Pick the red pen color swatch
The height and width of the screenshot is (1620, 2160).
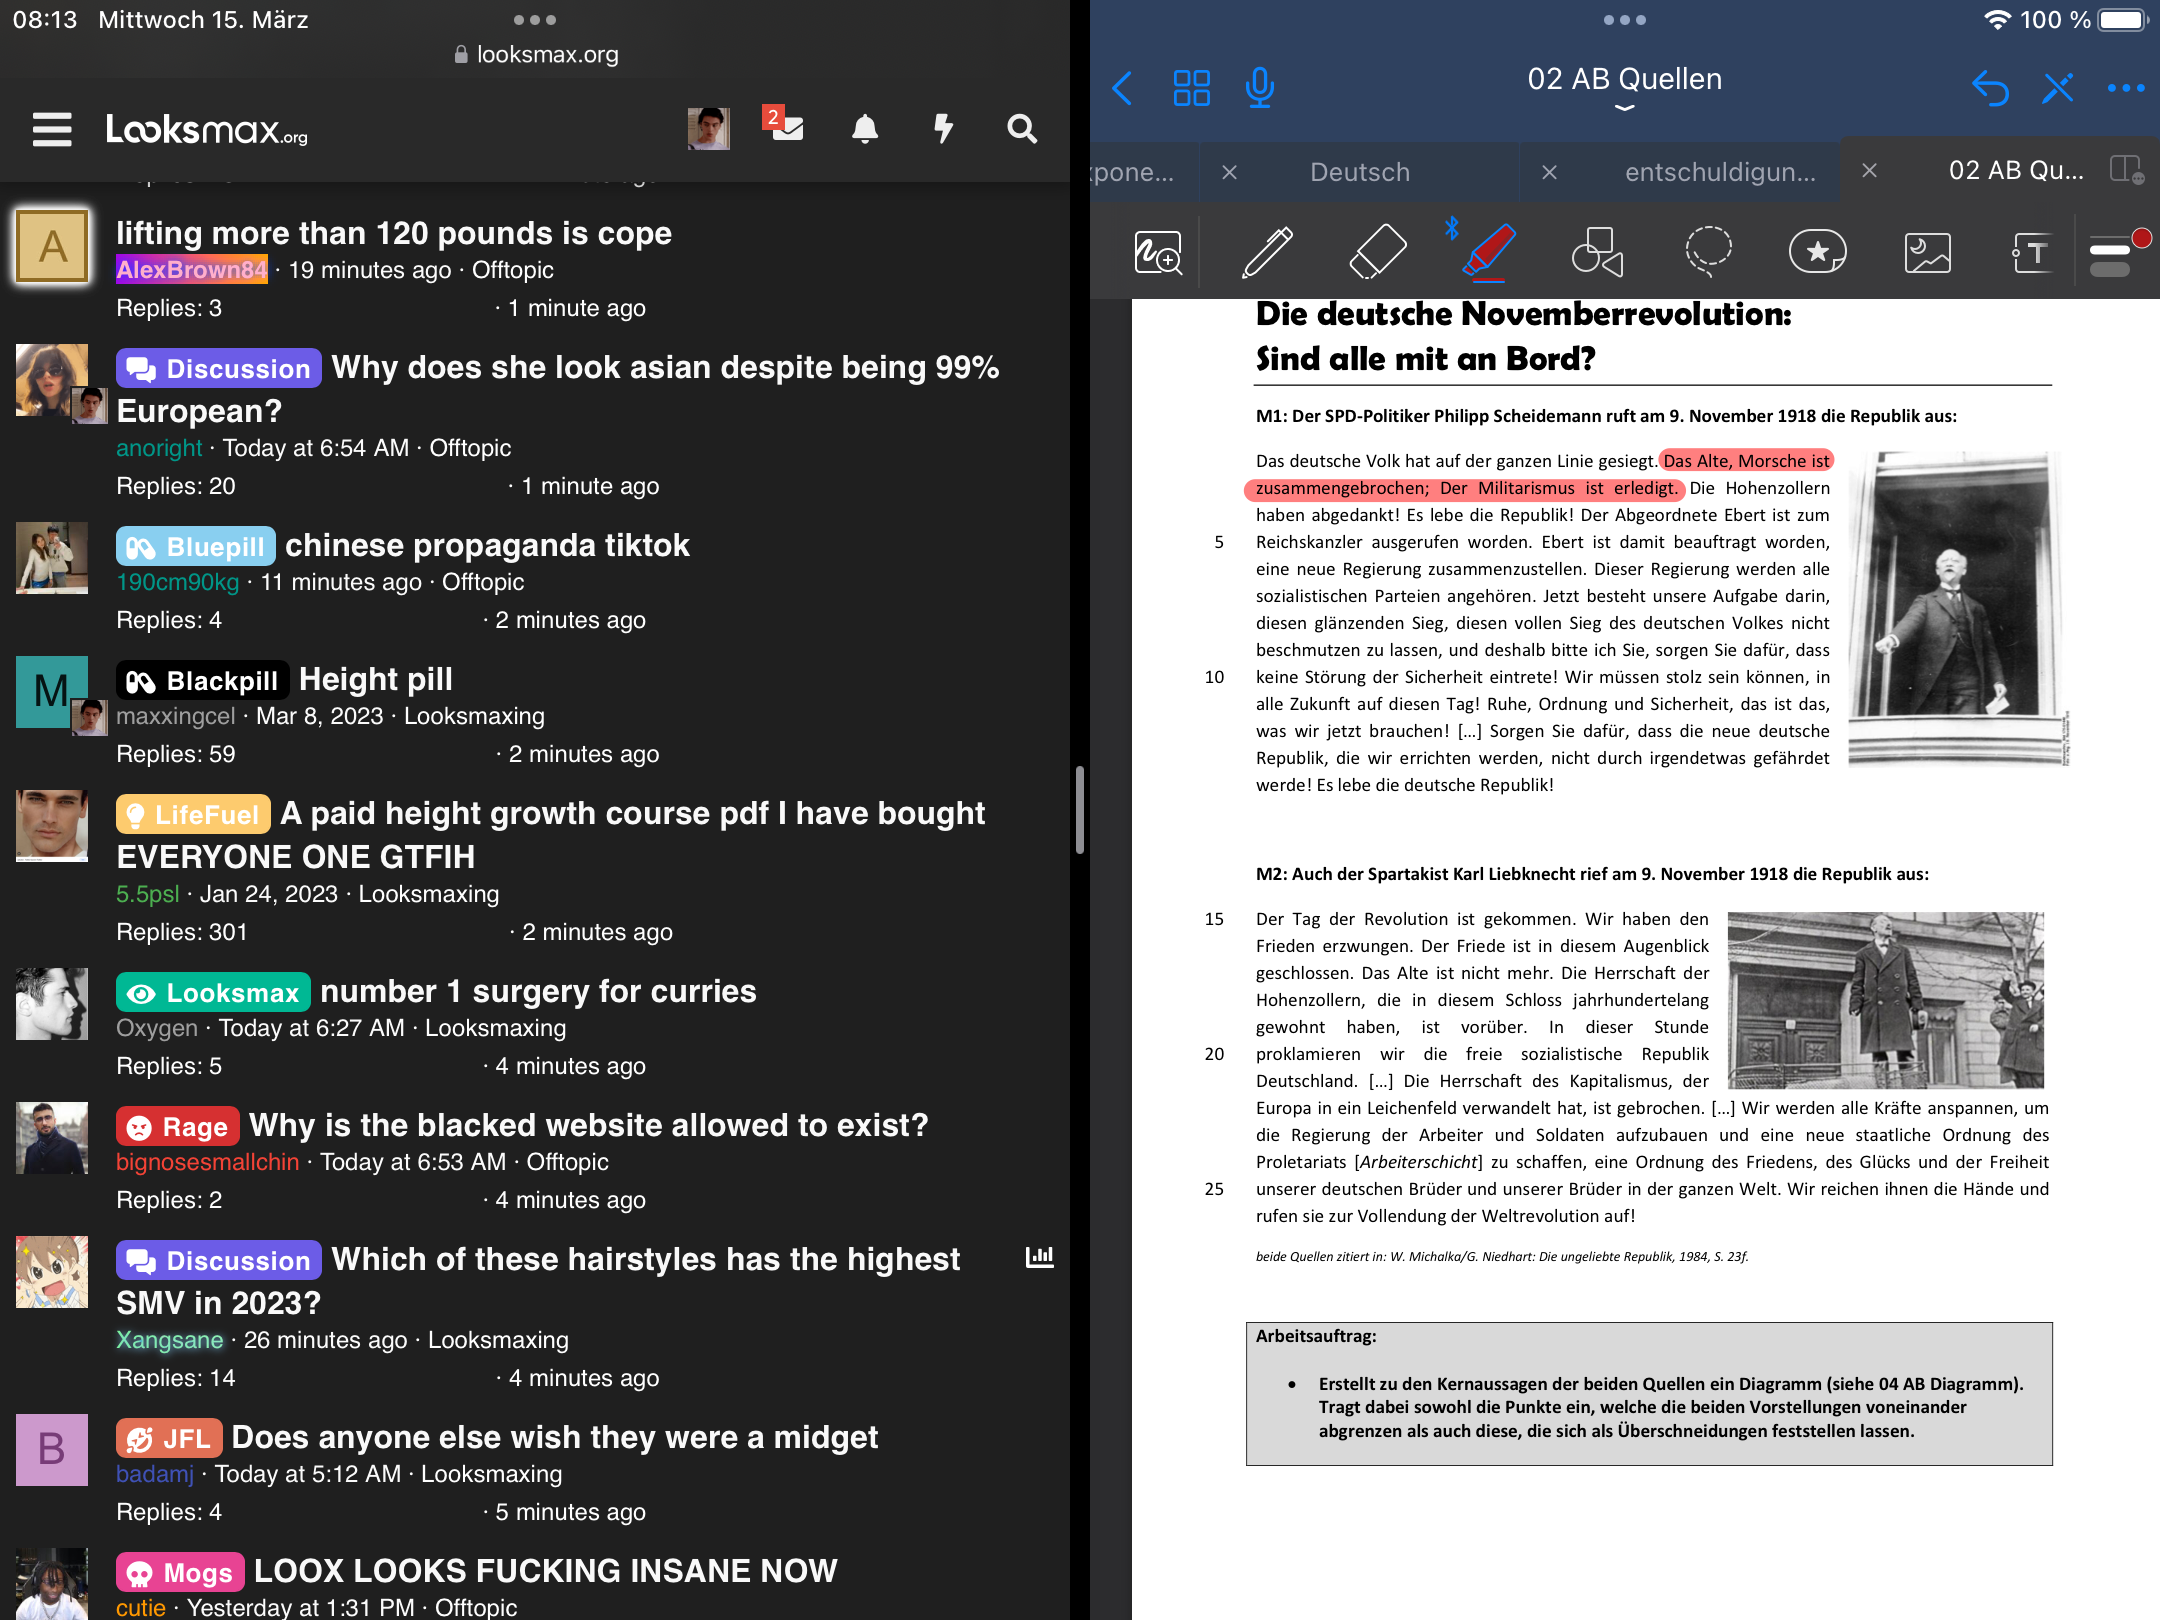(2141, 238)
